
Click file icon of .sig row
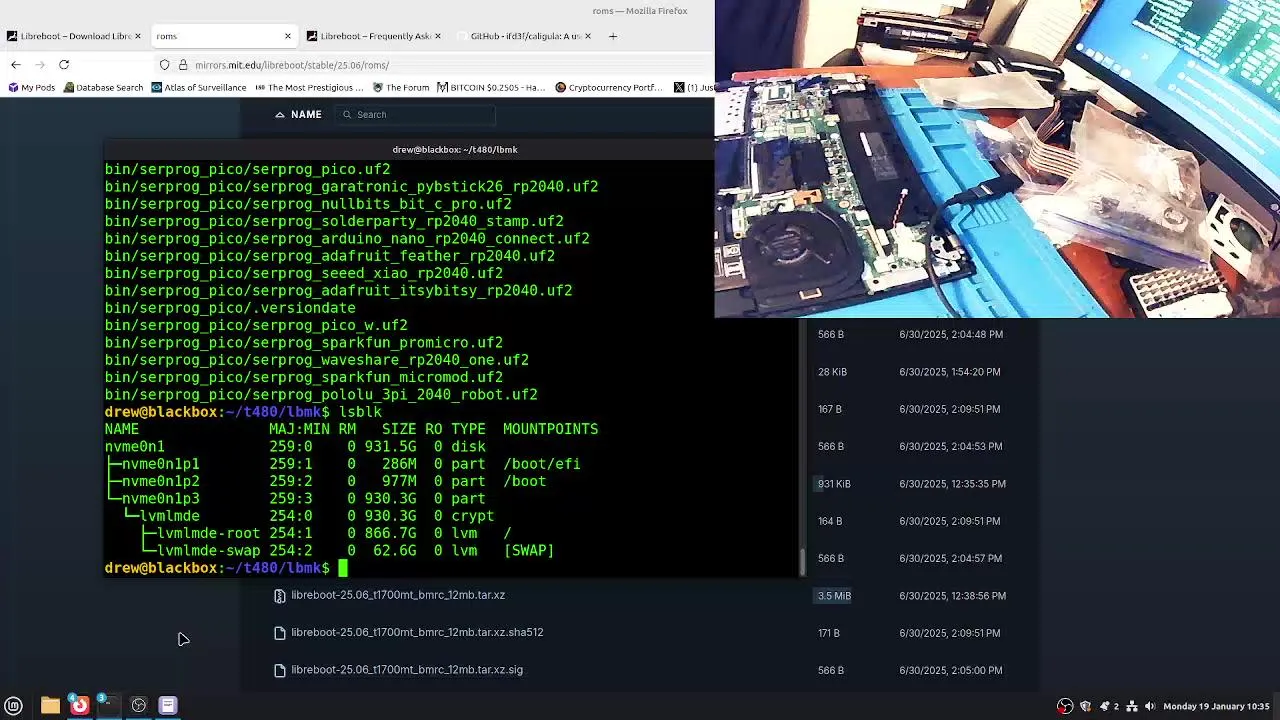[x=280, y=670]
